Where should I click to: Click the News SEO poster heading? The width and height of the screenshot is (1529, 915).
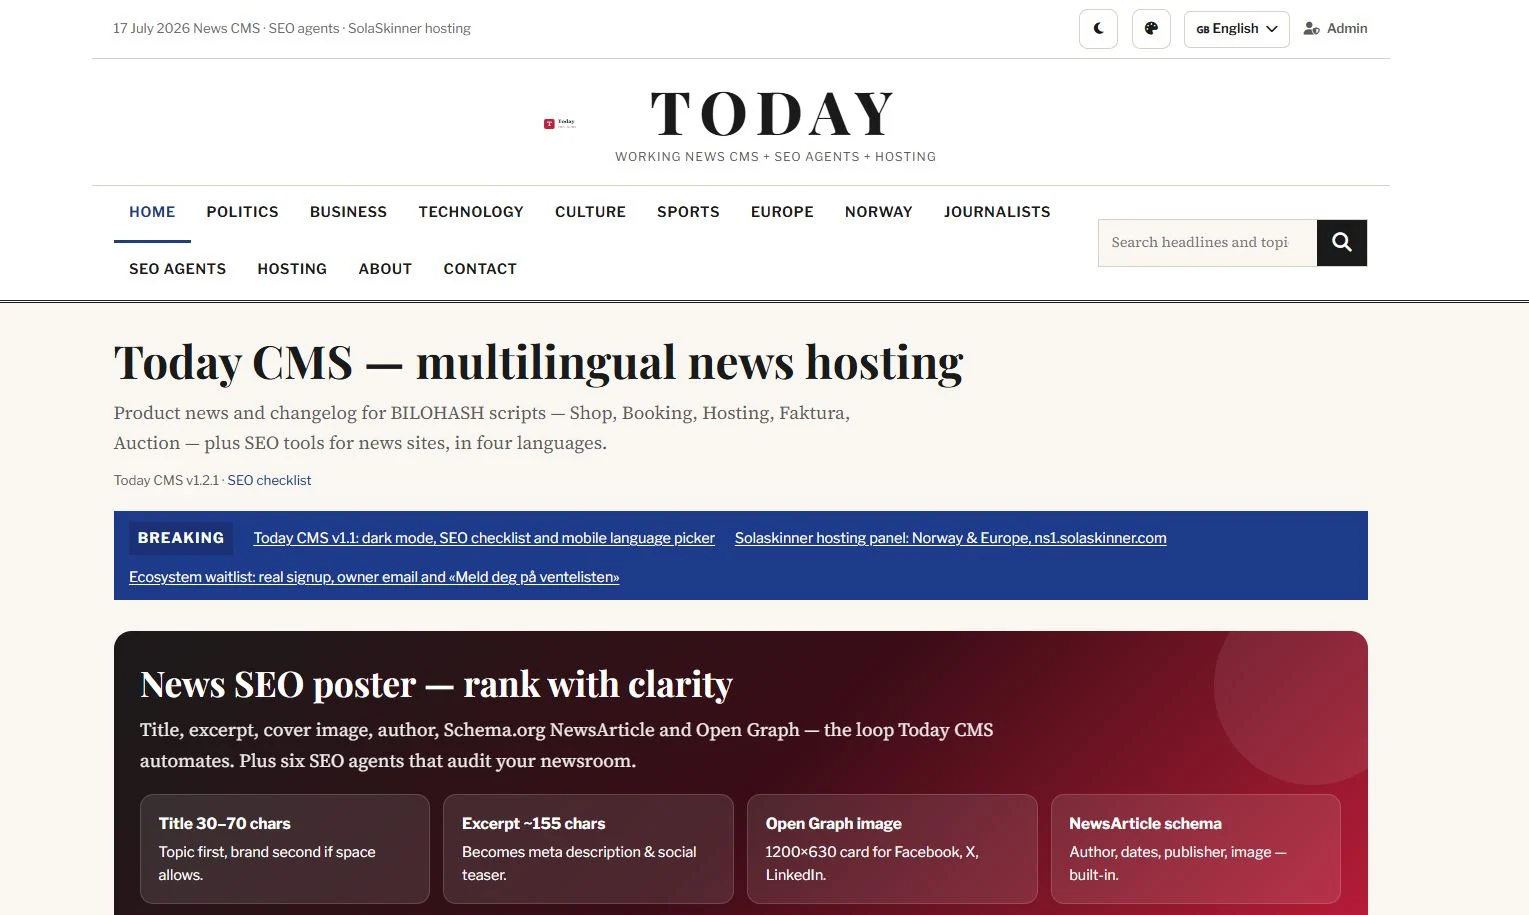pyautogui.click(x=436, y=685)
